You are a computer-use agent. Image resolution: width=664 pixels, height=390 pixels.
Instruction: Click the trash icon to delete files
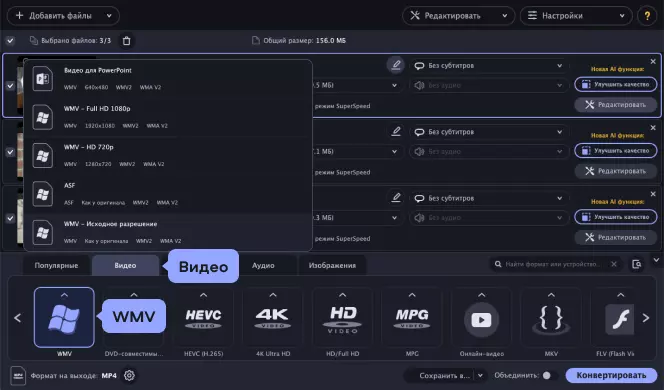[127, 41]
